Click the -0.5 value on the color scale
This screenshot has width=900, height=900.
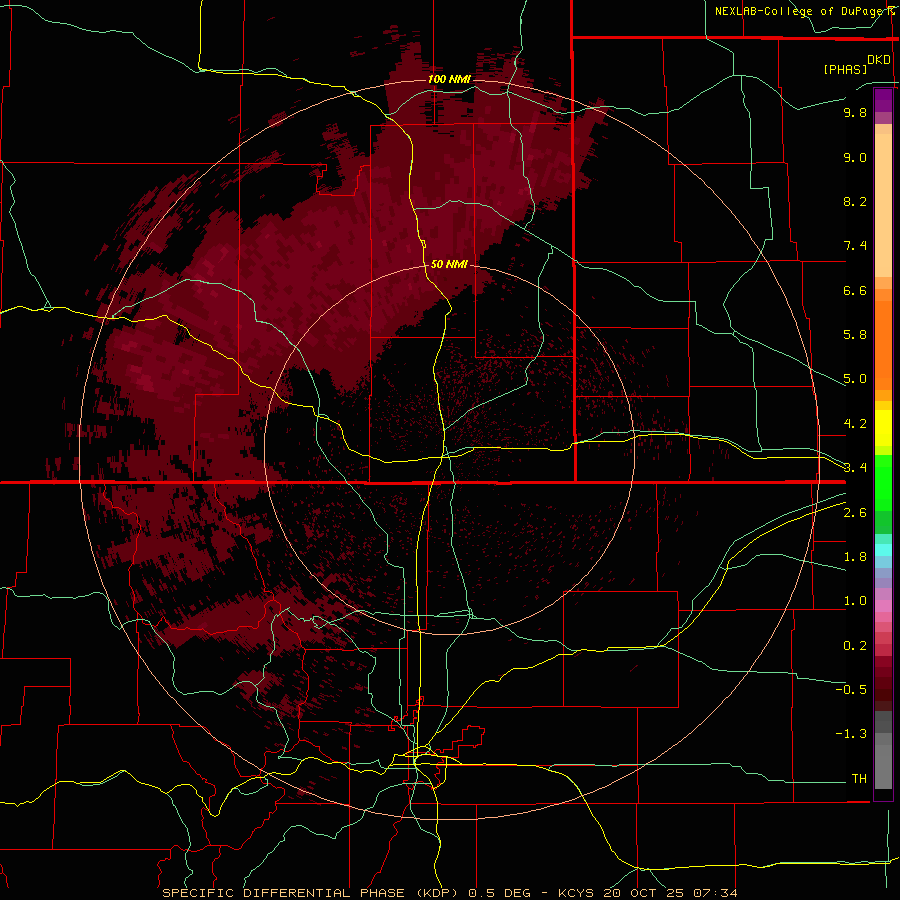(851, 690)
